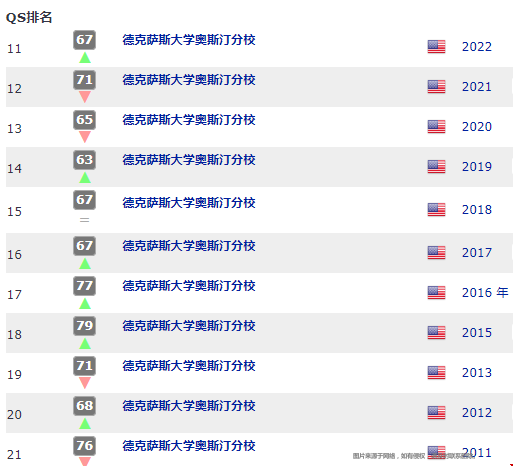The image size is (513, 466).
Task: Click the QS排名 heading
Action: click(29, 17)
